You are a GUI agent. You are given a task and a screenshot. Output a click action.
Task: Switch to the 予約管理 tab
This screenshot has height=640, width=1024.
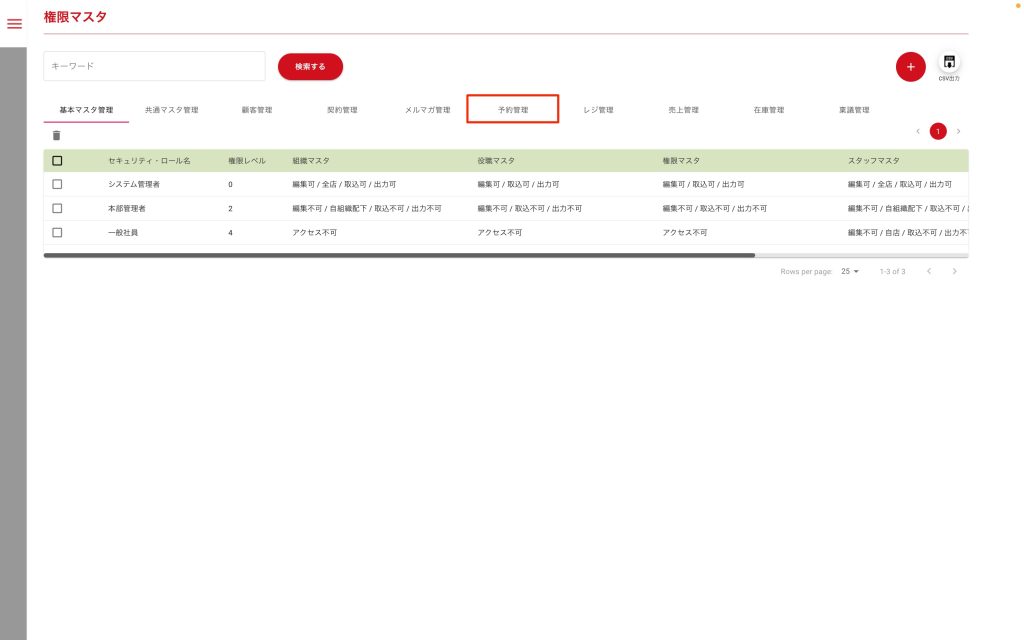(512, 110)
